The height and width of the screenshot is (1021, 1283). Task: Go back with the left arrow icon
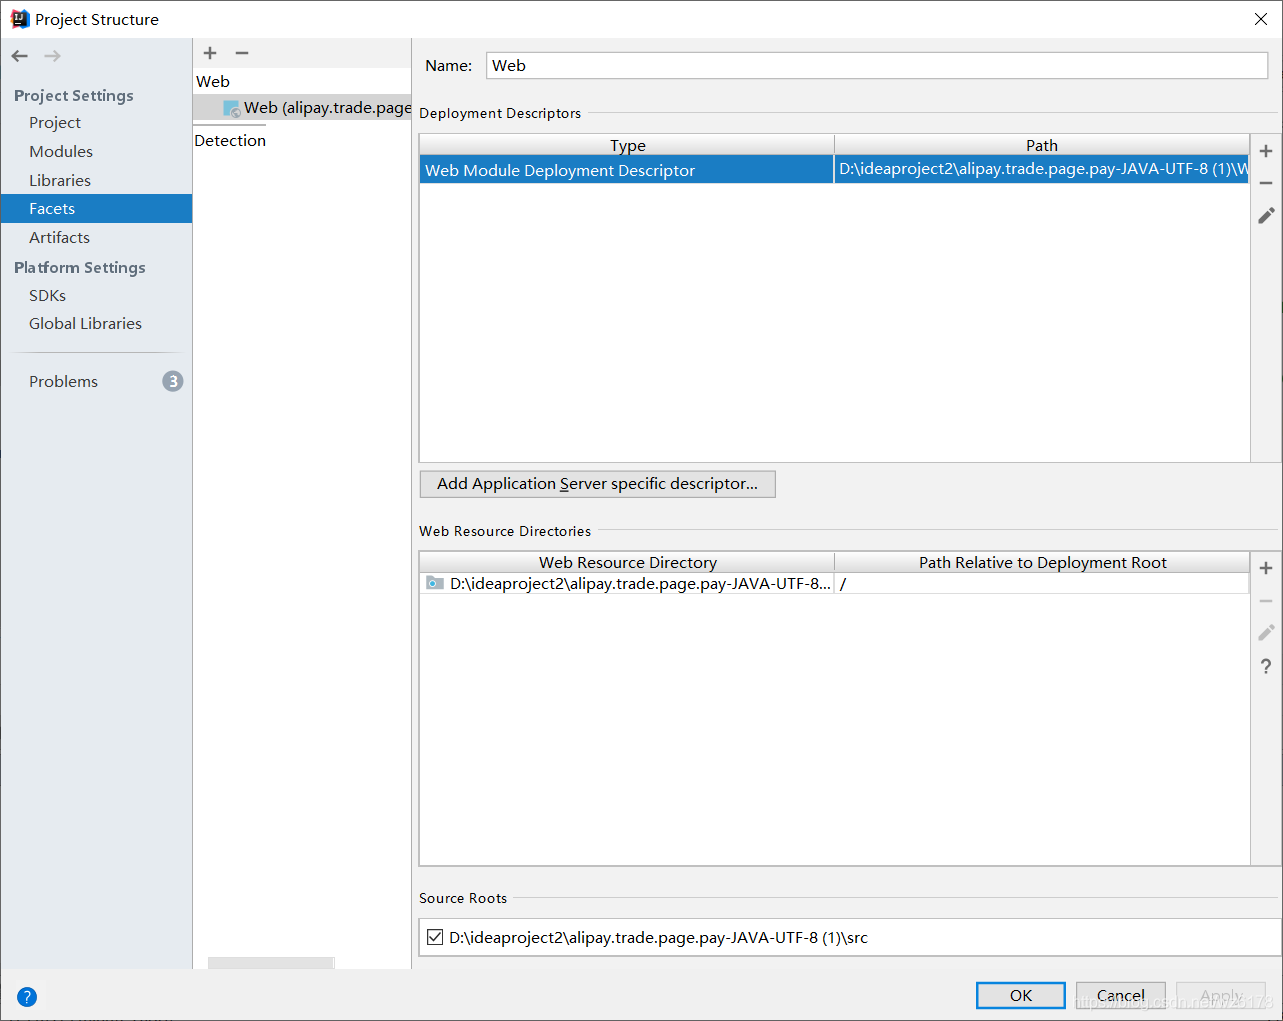click(20, 56)
